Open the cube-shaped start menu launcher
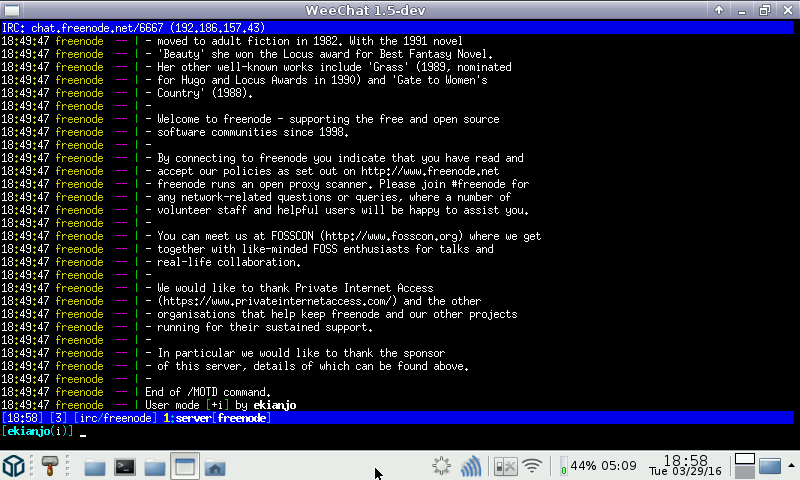The height and width of the screenshot is (480, 800). pyautogui.click(x=14, y=466)
